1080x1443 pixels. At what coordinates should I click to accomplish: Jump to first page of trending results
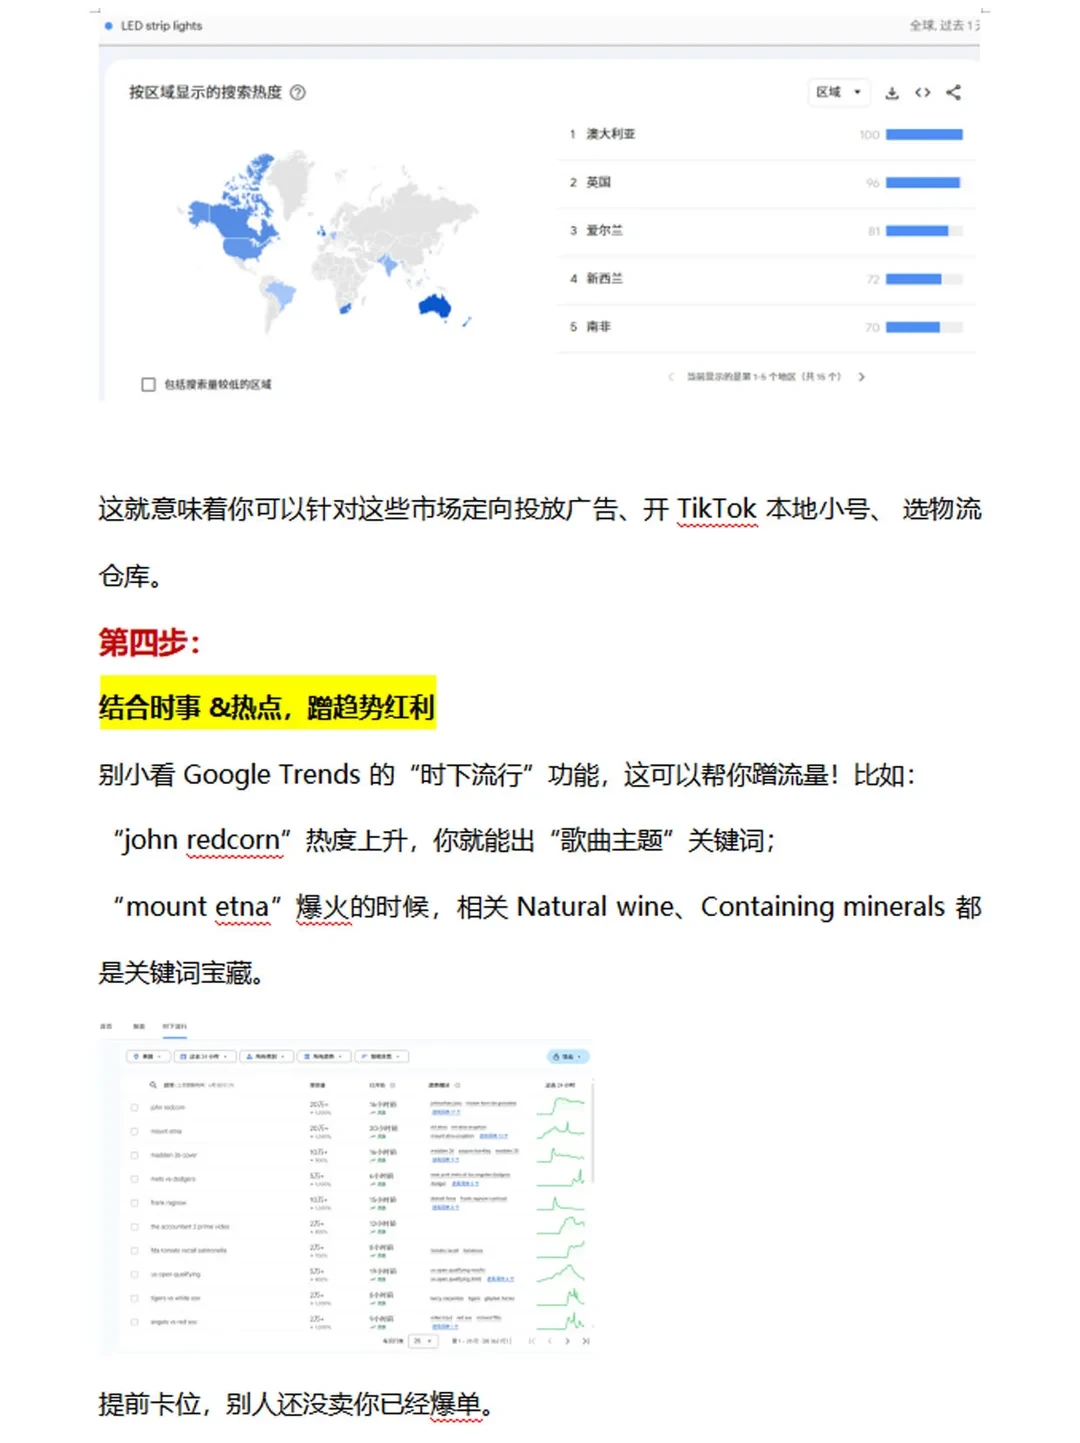531,1341
